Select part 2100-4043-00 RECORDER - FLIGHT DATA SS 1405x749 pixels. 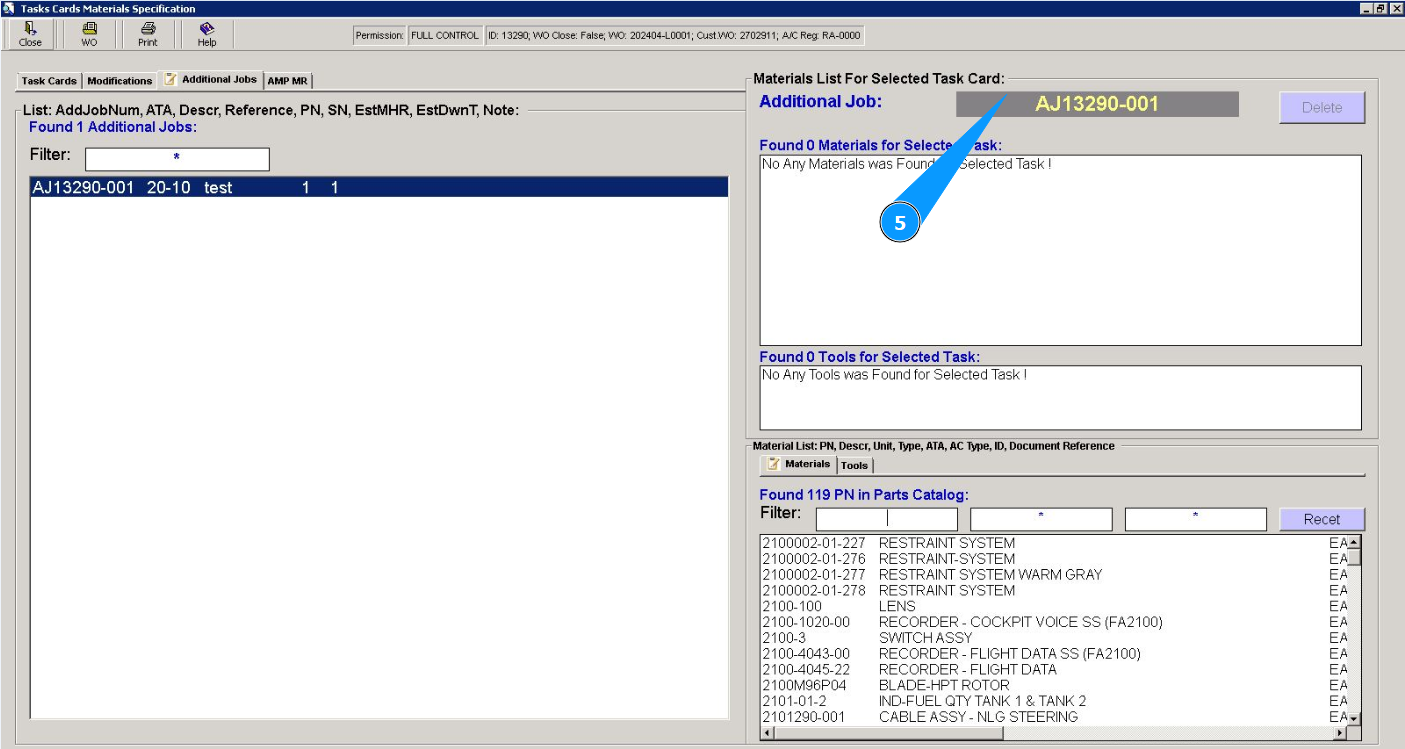1054,654
